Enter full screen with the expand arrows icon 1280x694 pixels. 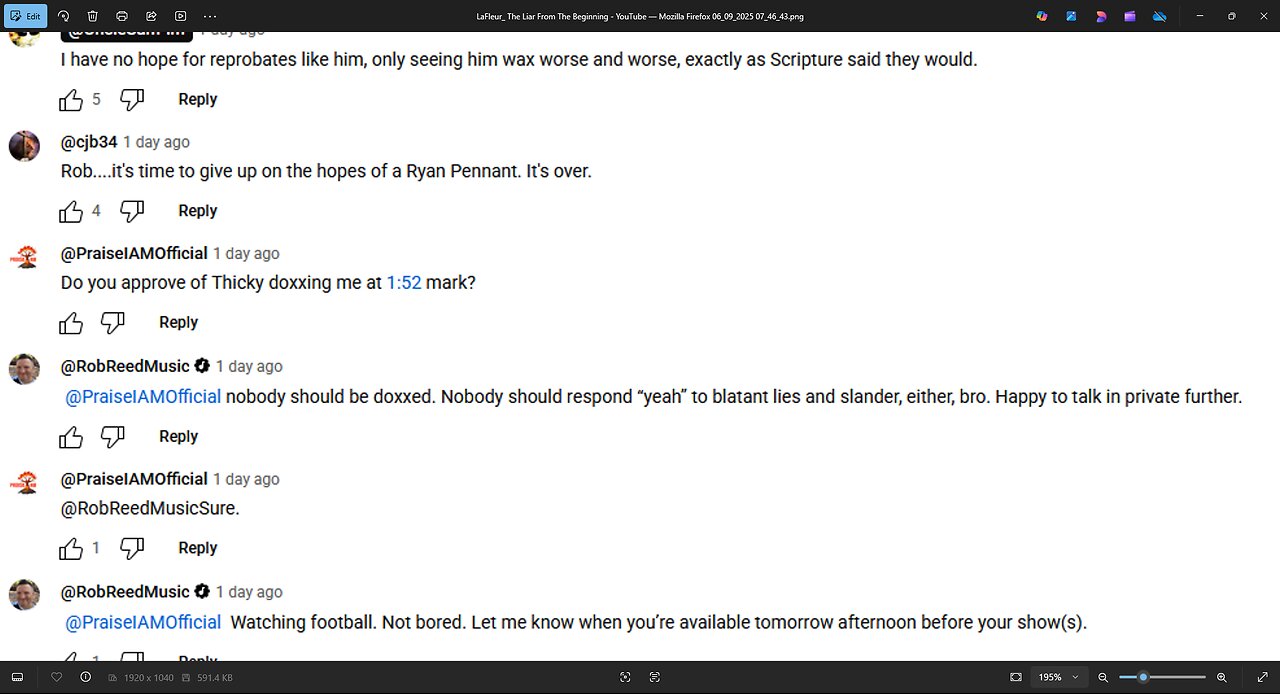[x=1262, y=677]
